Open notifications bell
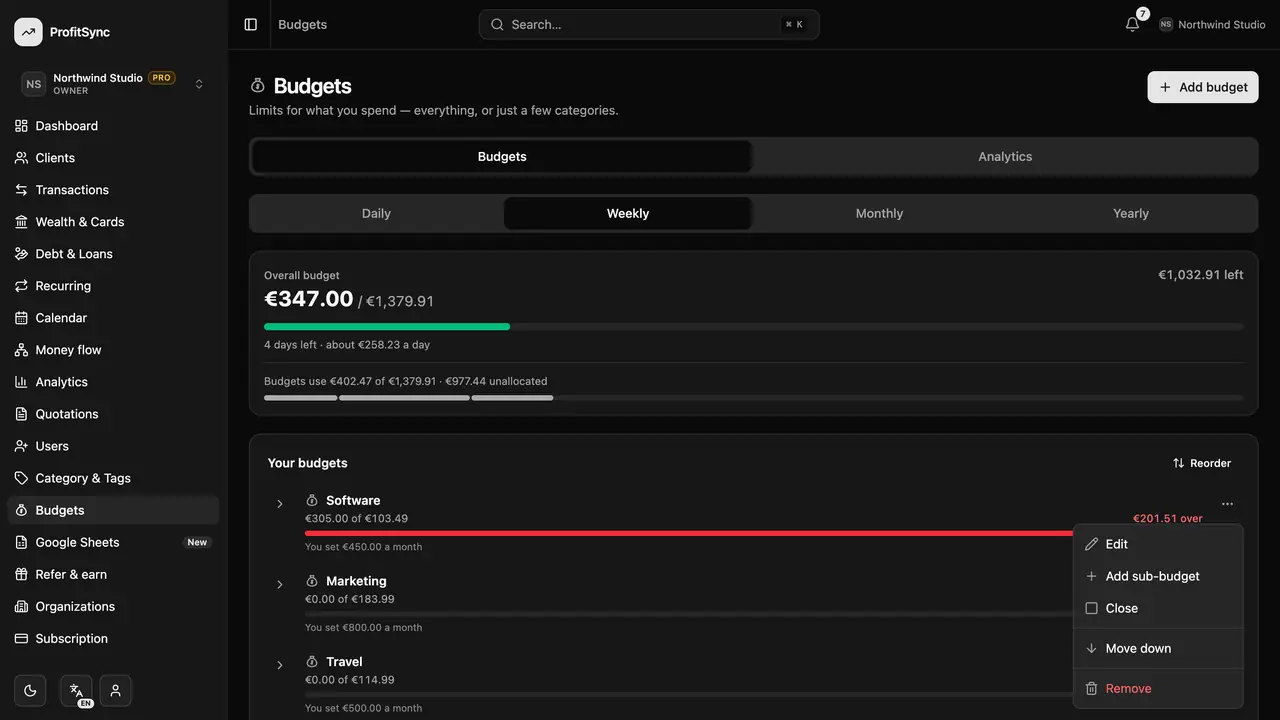1280x720 pixels. click(1132, 24)
